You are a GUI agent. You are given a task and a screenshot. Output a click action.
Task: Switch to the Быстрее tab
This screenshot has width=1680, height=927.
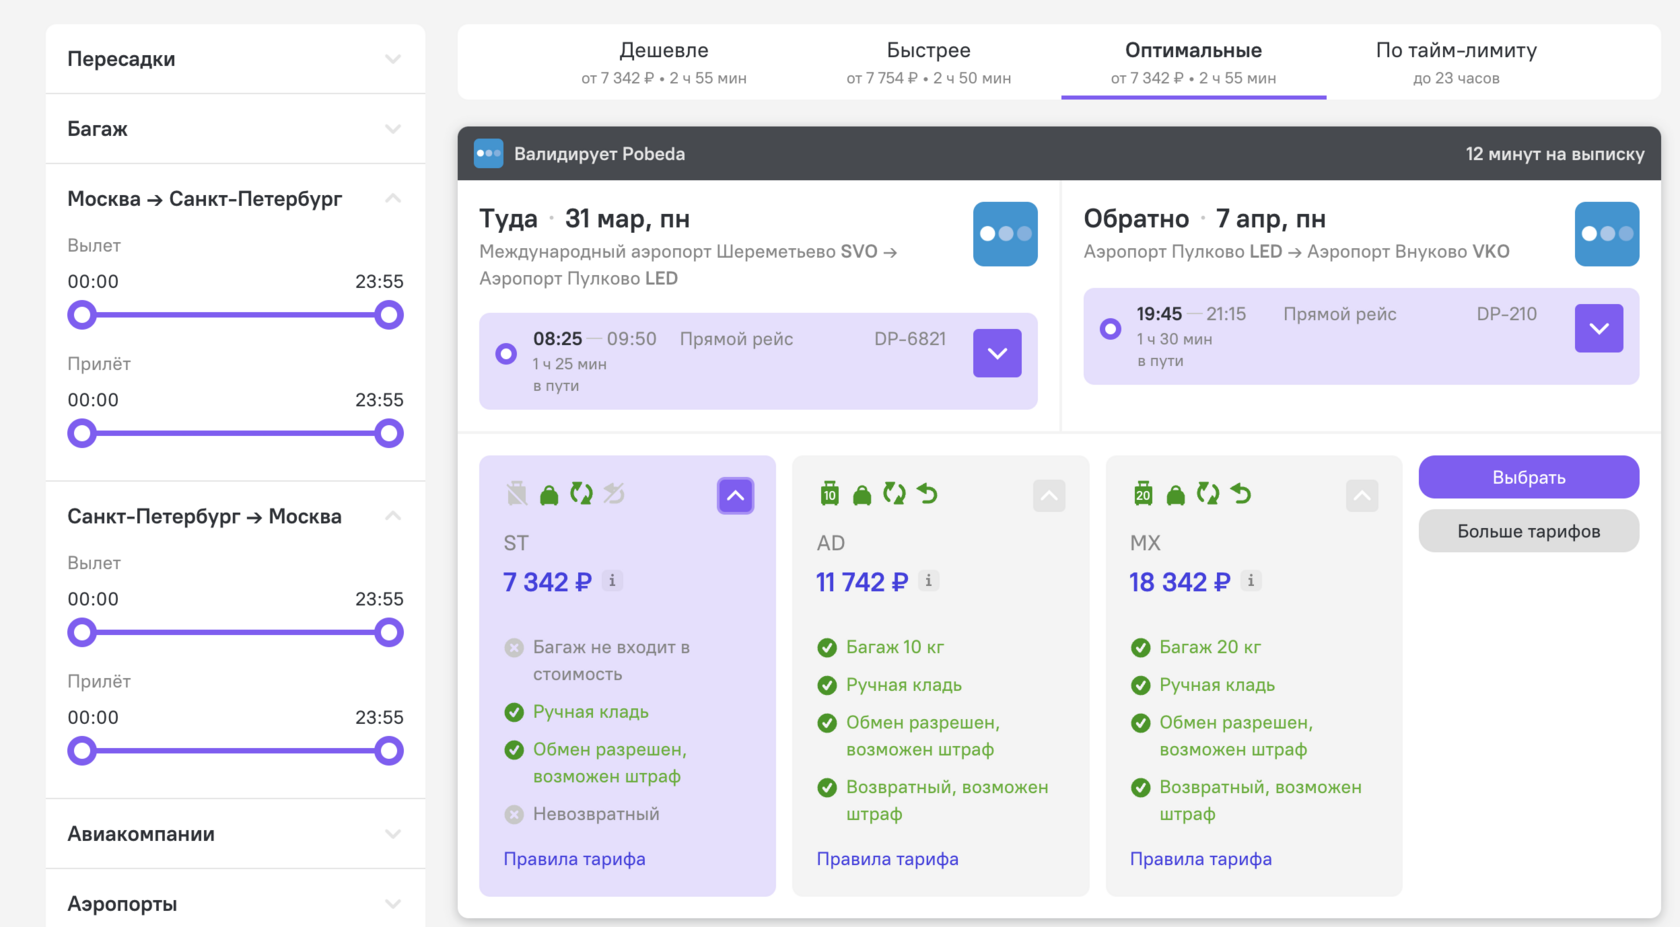[929, 62]
